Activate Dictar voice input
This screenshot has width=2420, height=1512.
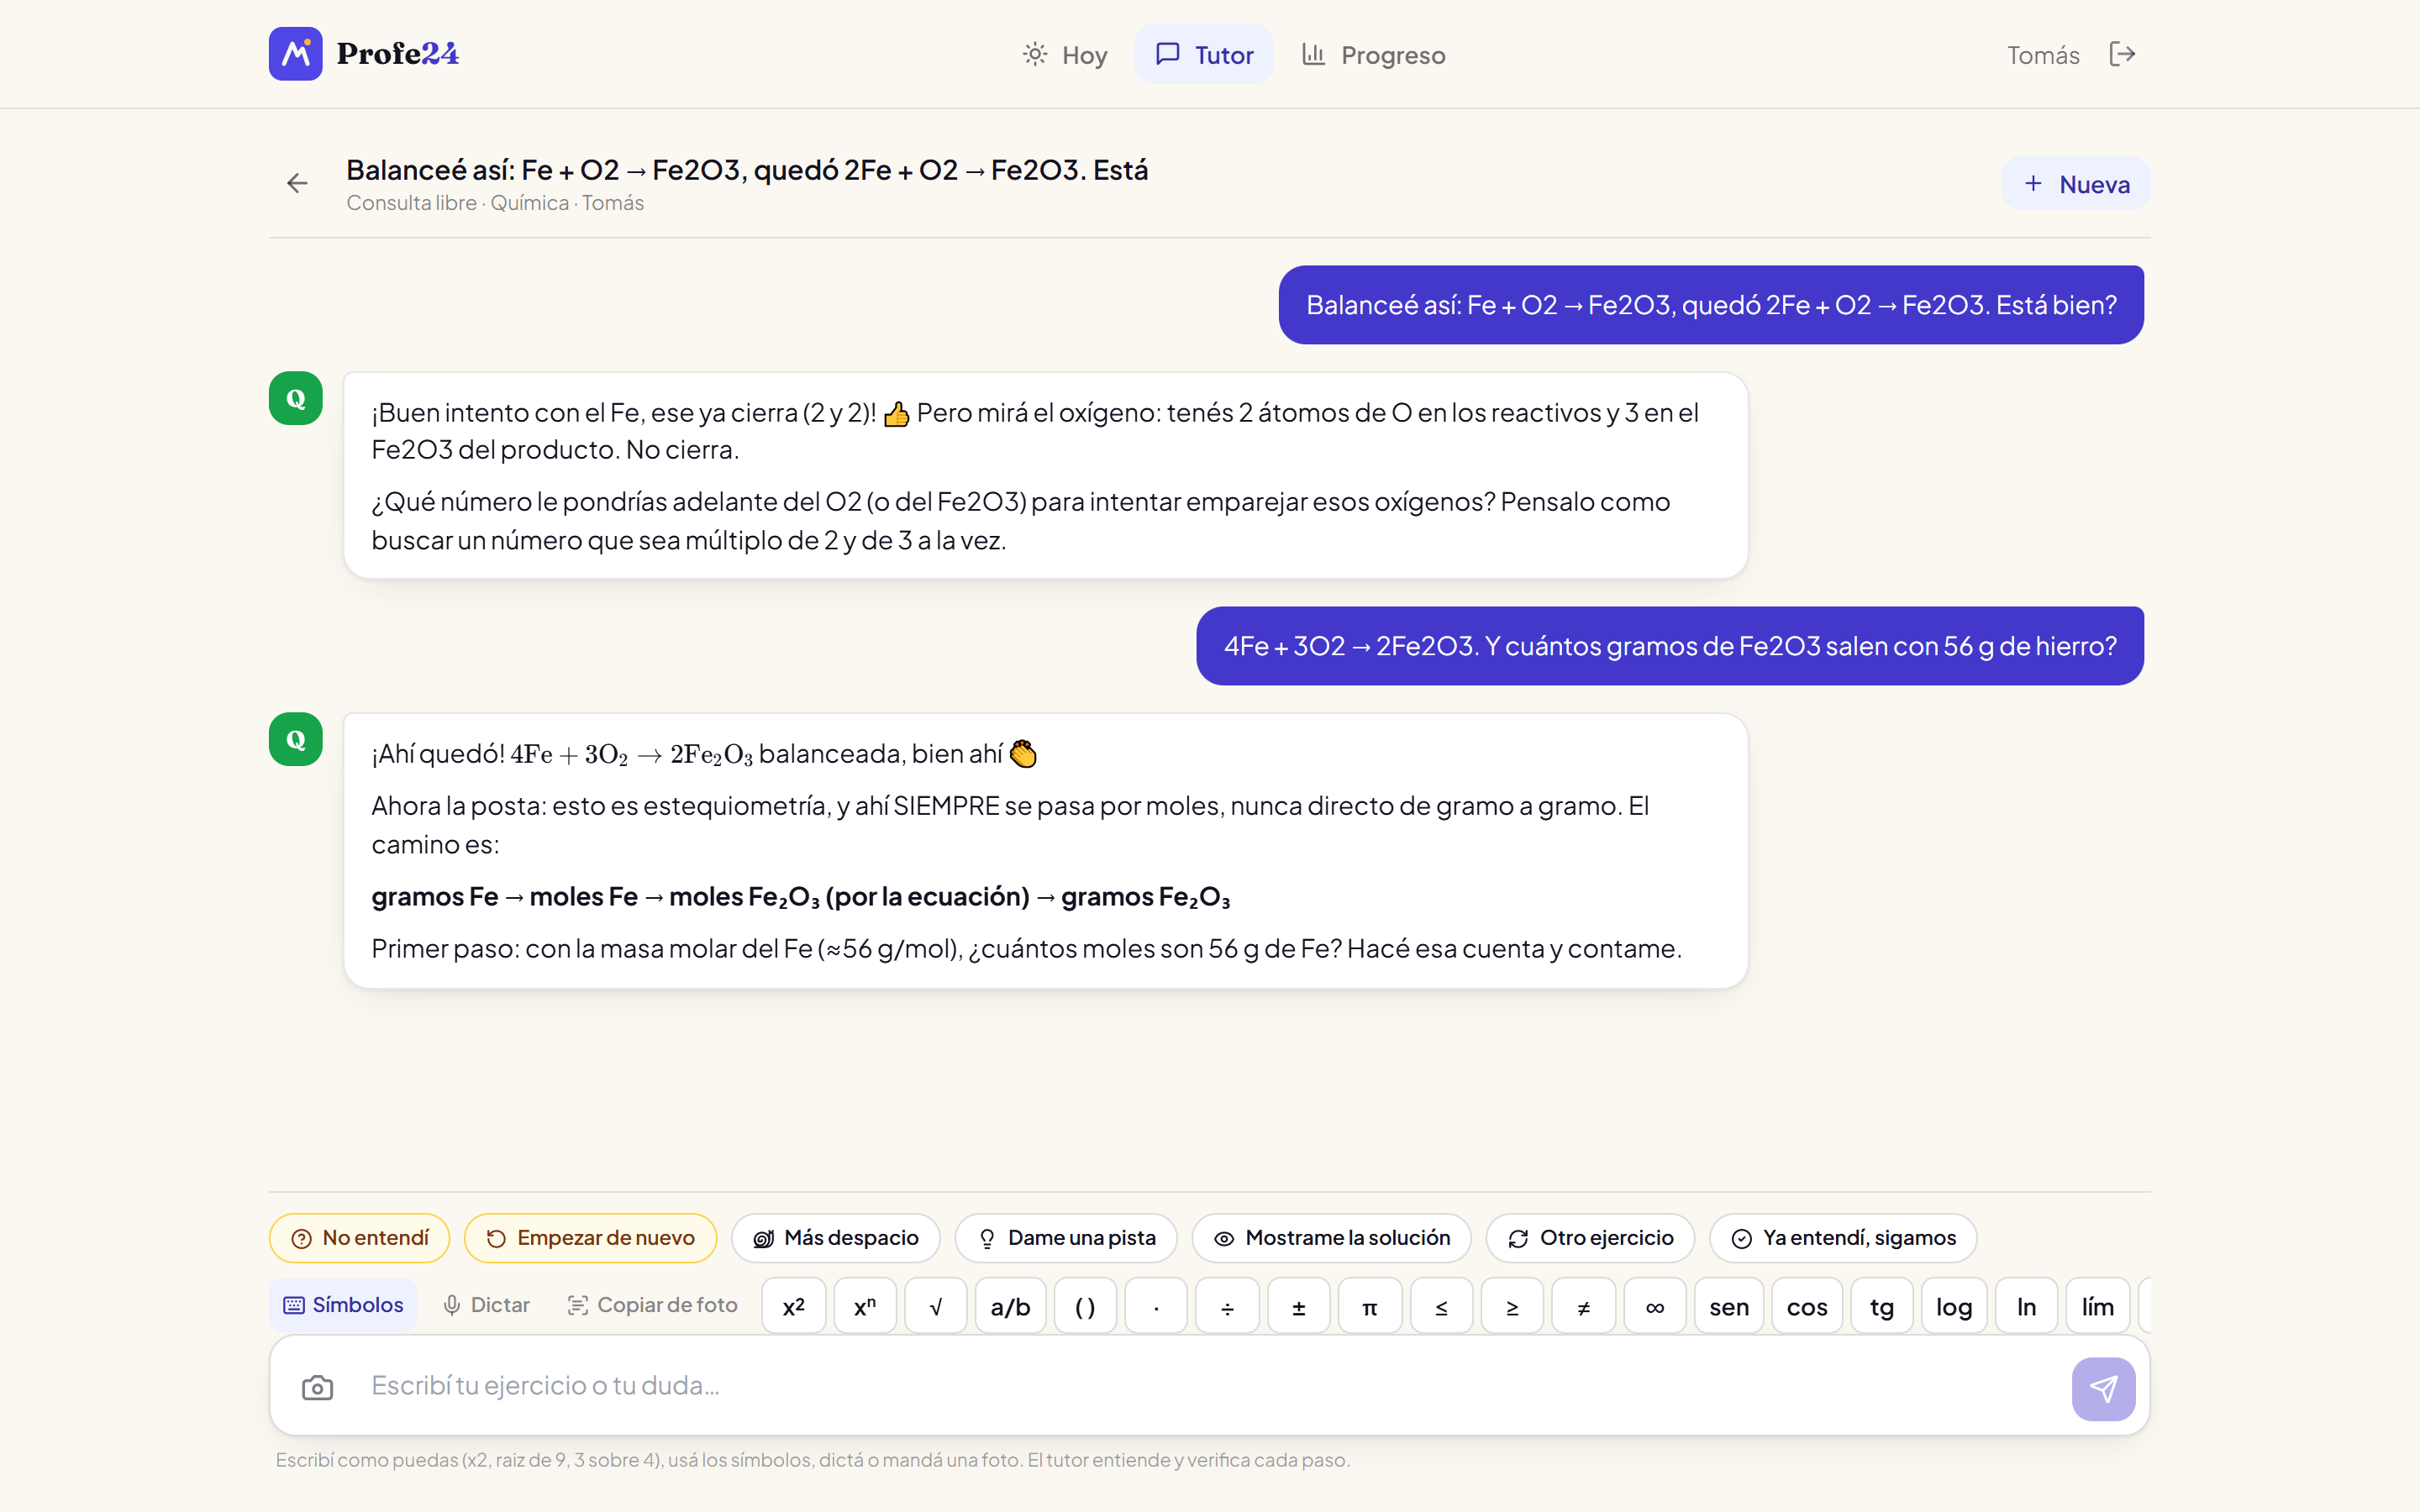point(486,1305)
